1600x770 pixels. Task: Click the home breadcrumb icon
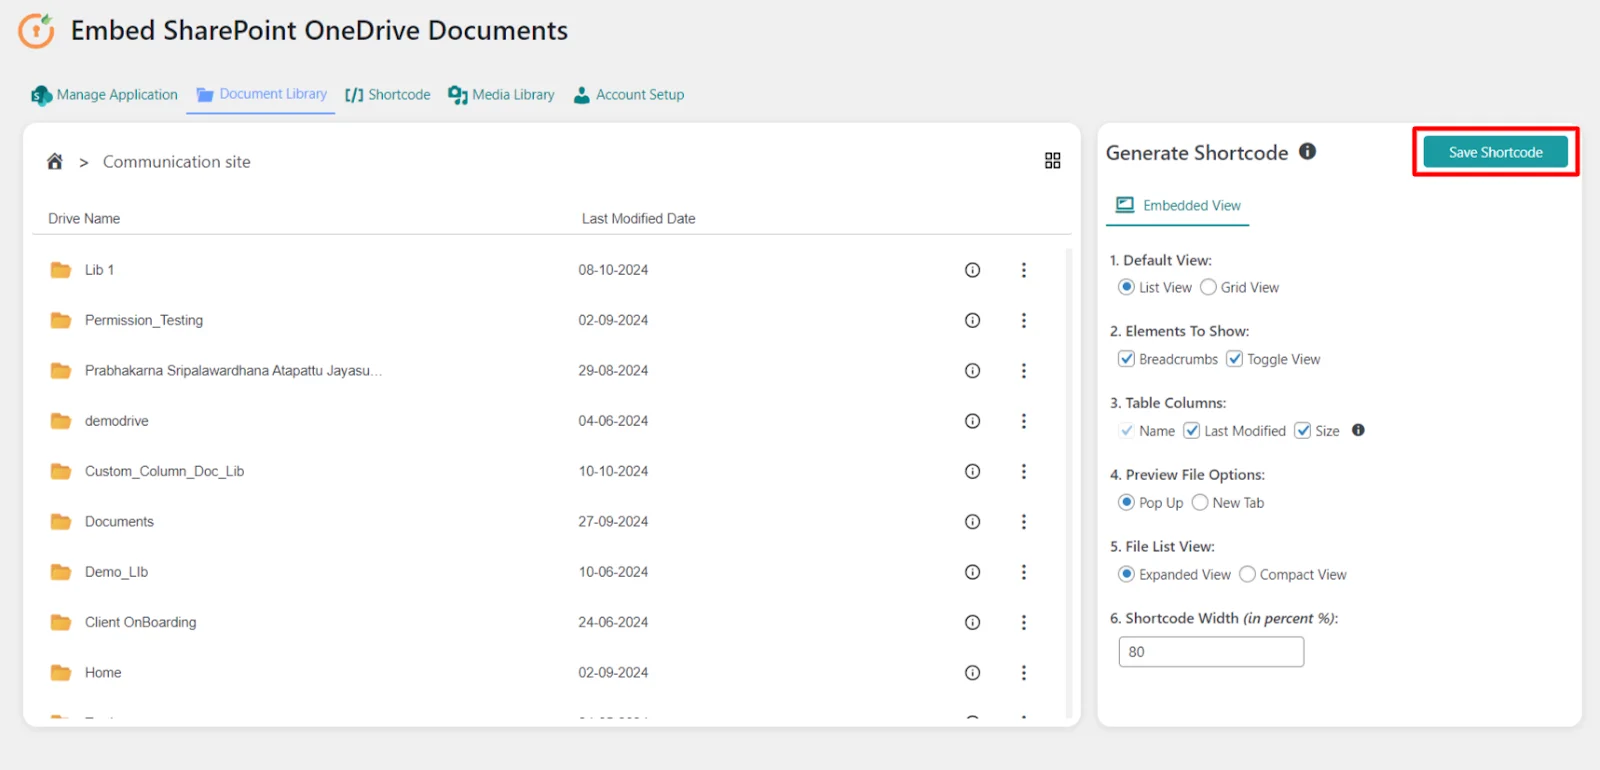coord(55,161)
